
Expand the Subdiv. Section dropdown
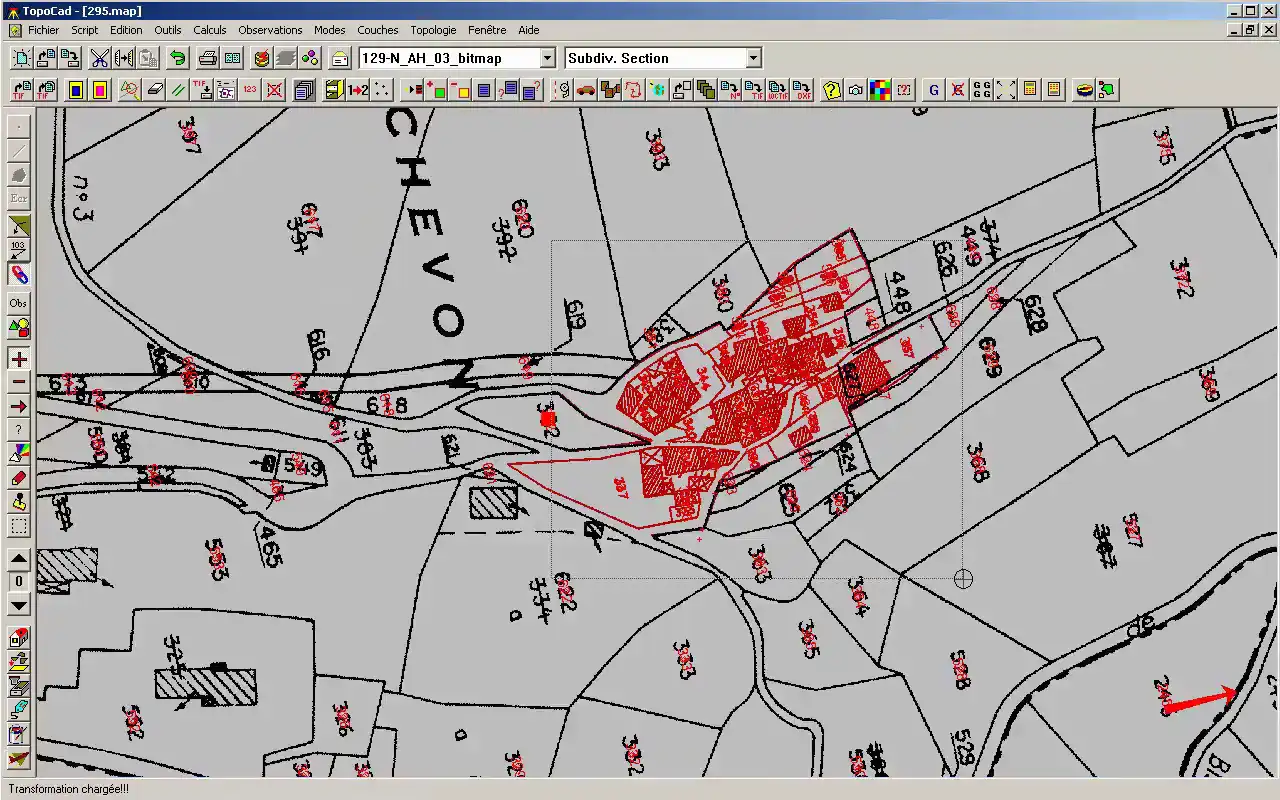[754, 58]
